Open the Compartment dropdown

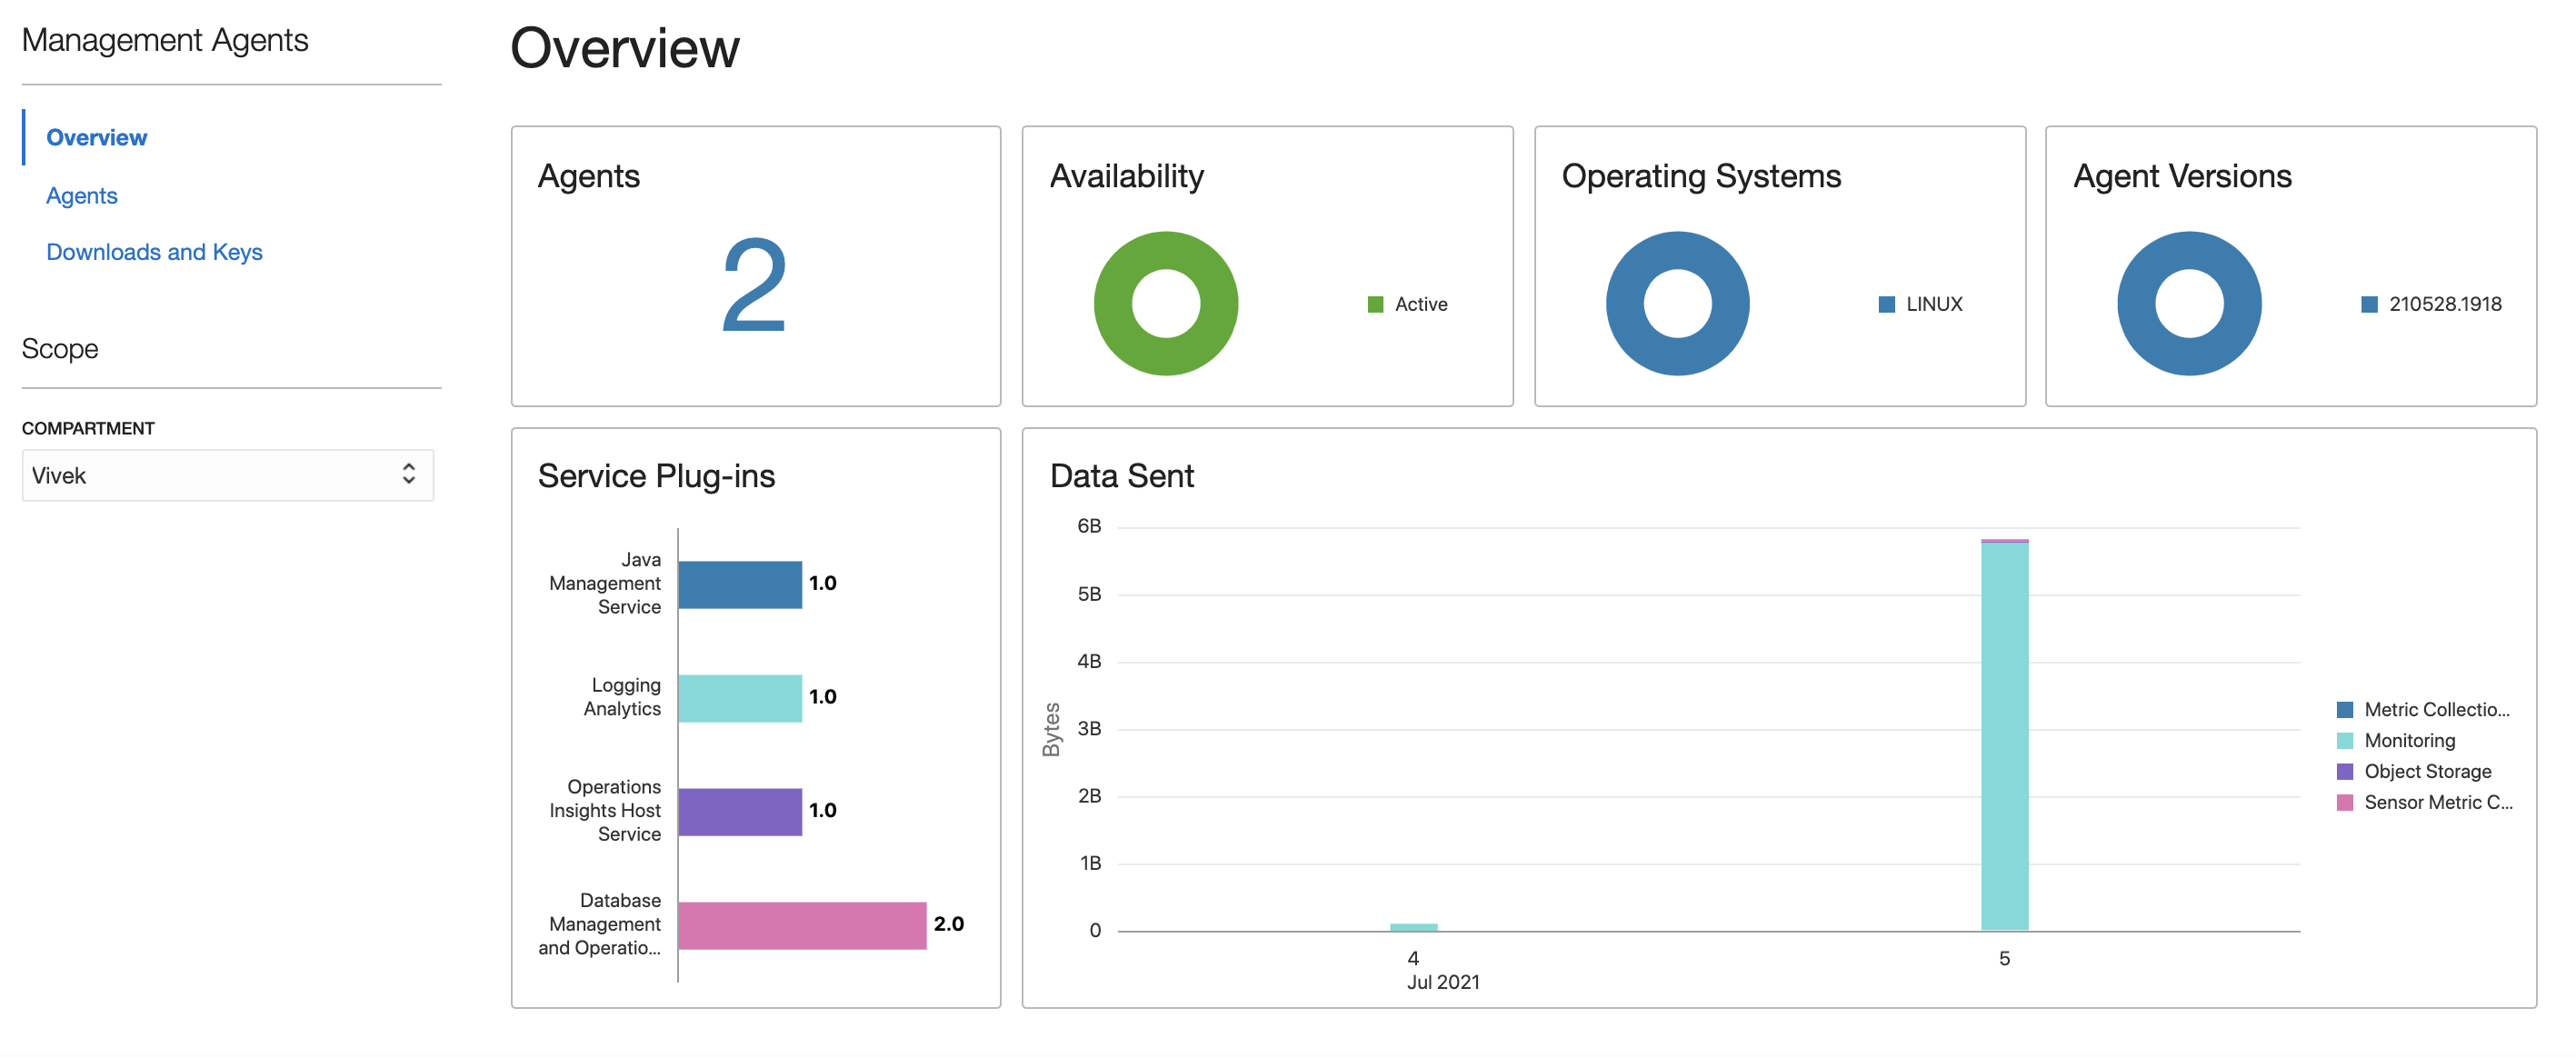[227, 475]
